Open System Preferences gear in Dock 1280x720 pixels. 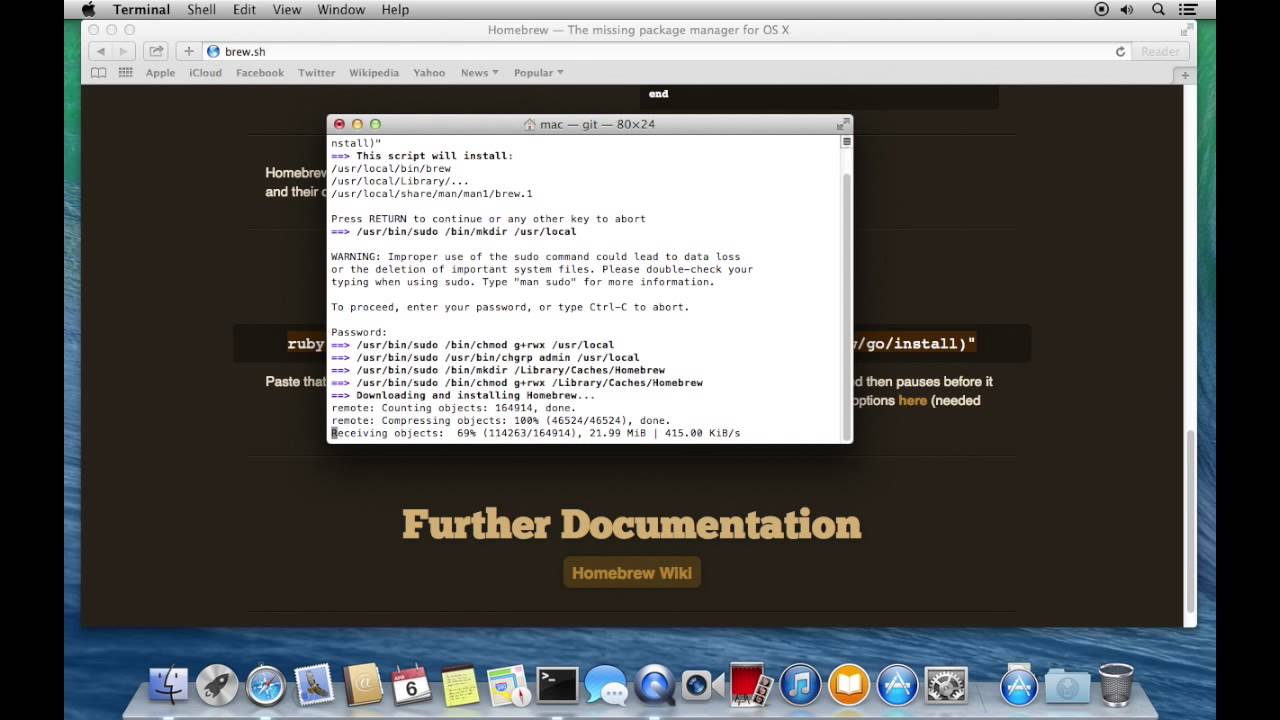tap(946, 685)
